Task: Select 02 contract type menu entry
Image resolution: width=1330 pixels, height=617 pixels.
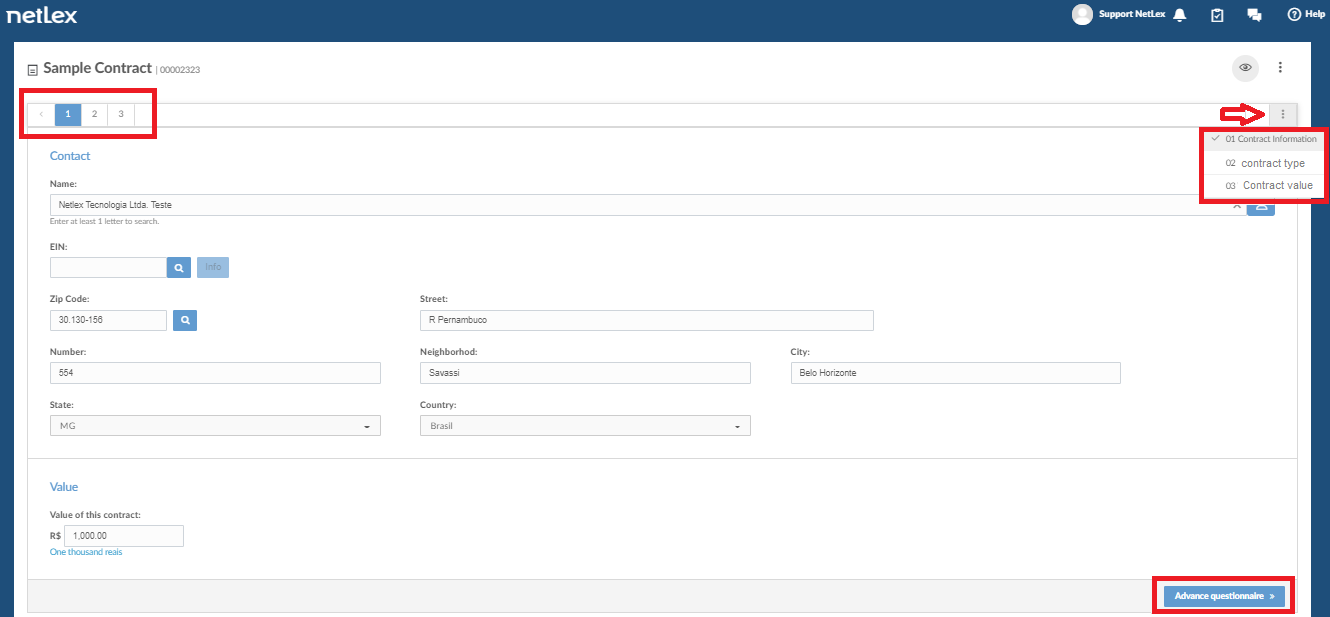Action: pyautogui.click(x=1264, y=163)
